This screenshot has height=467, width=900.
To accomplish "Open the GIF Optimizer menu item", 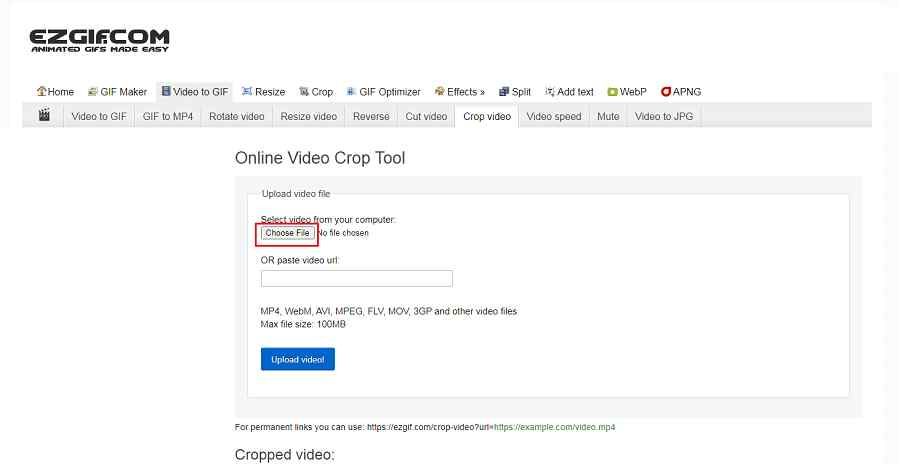I will tap(383, 92).
